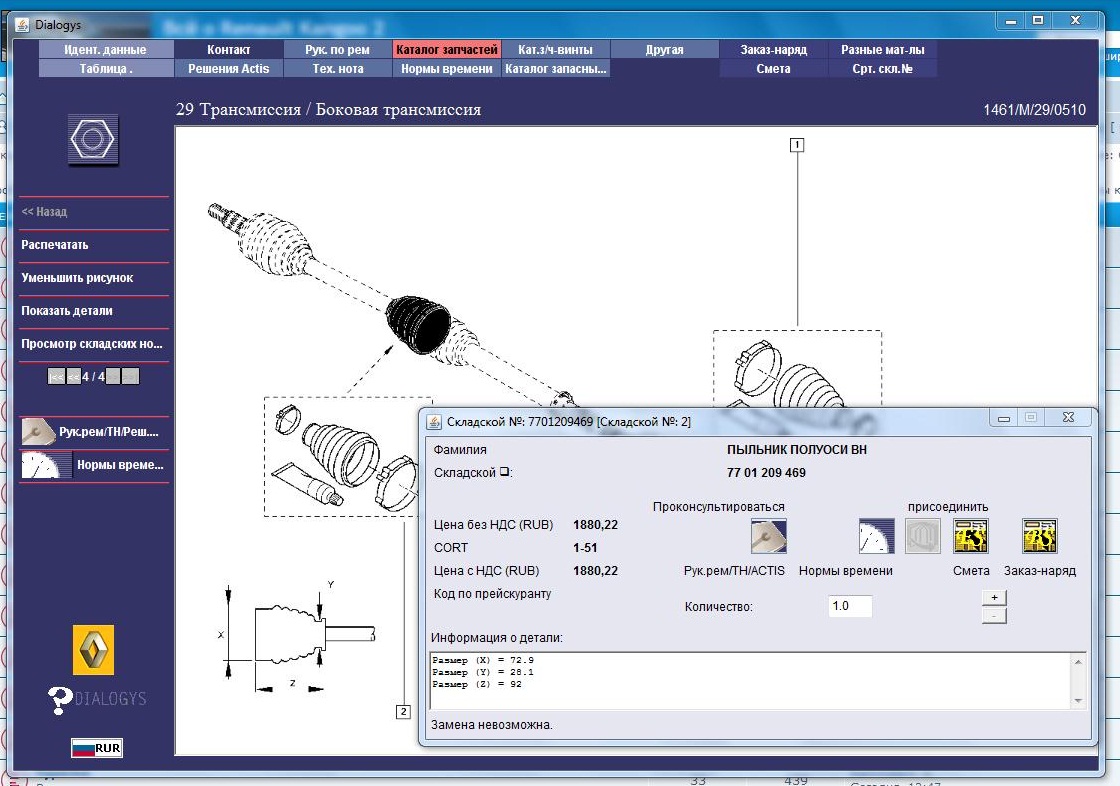Click the up arrow of the part info box scrollbar
Viewport: 1120px width, 786px height.
point(1078,662)
